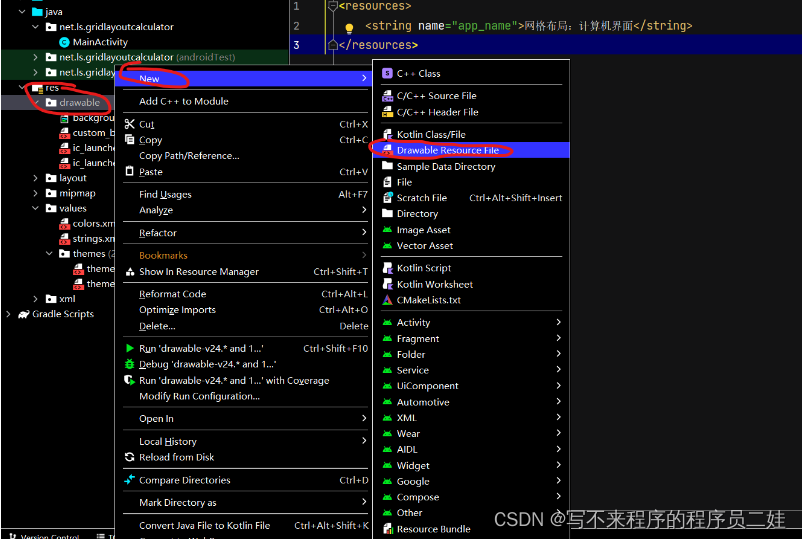Choose Drawable Resource File from New menu
The height and width of the screenshot is (539, 802).
(x=471, y=150)
